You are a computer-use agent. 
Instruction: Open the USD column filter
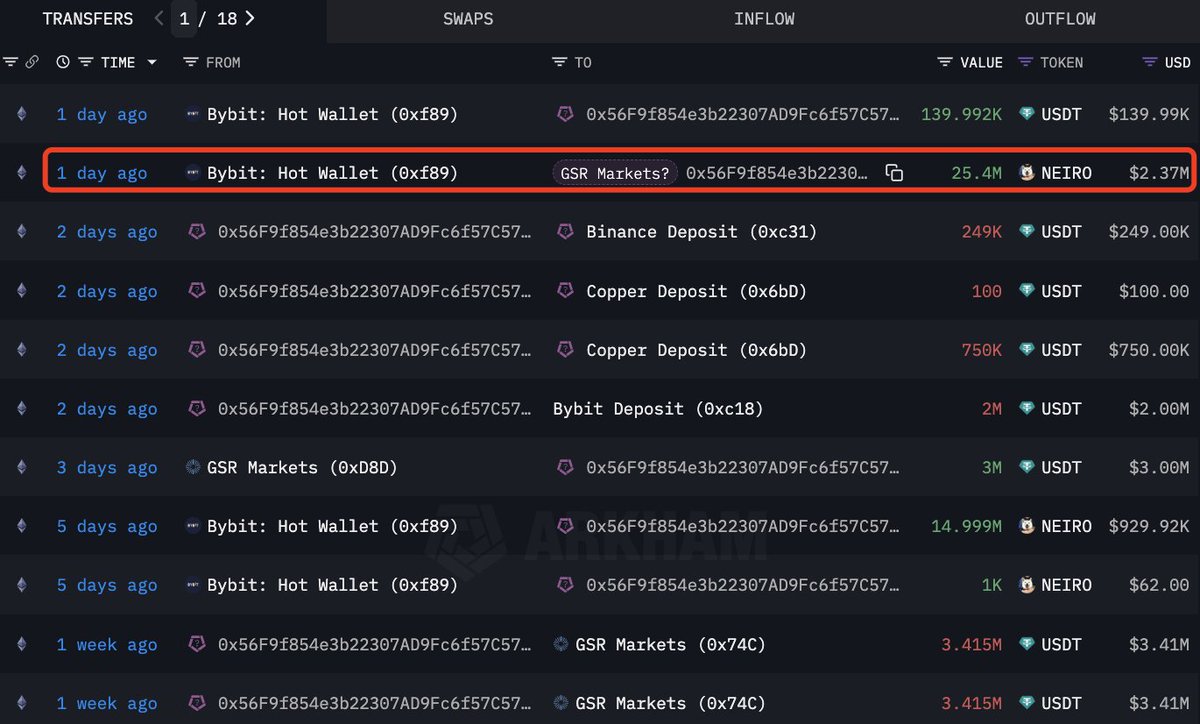click(1150, 62)
